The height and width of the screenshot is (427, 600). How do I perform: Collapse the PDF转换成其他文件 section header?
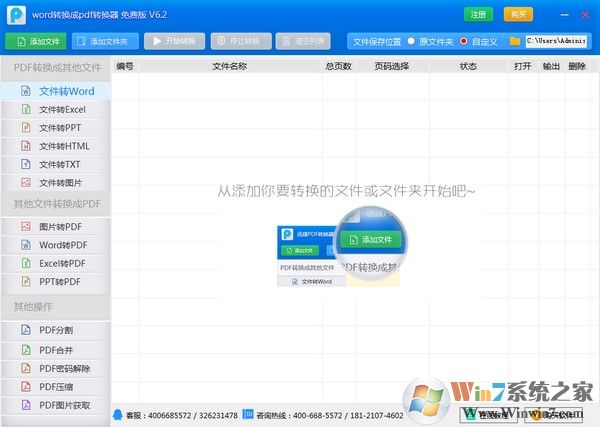pos(56,68)
